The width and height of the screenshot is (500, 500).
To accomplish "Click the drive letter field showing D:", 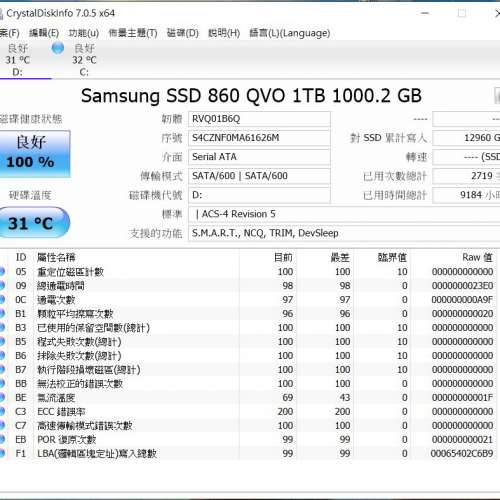I will (x=259, y=195).
